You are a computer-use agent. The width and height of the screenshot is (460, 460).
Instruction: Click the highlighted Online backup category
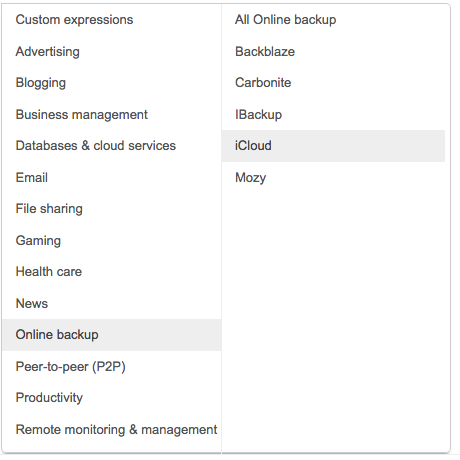[111, 335]
